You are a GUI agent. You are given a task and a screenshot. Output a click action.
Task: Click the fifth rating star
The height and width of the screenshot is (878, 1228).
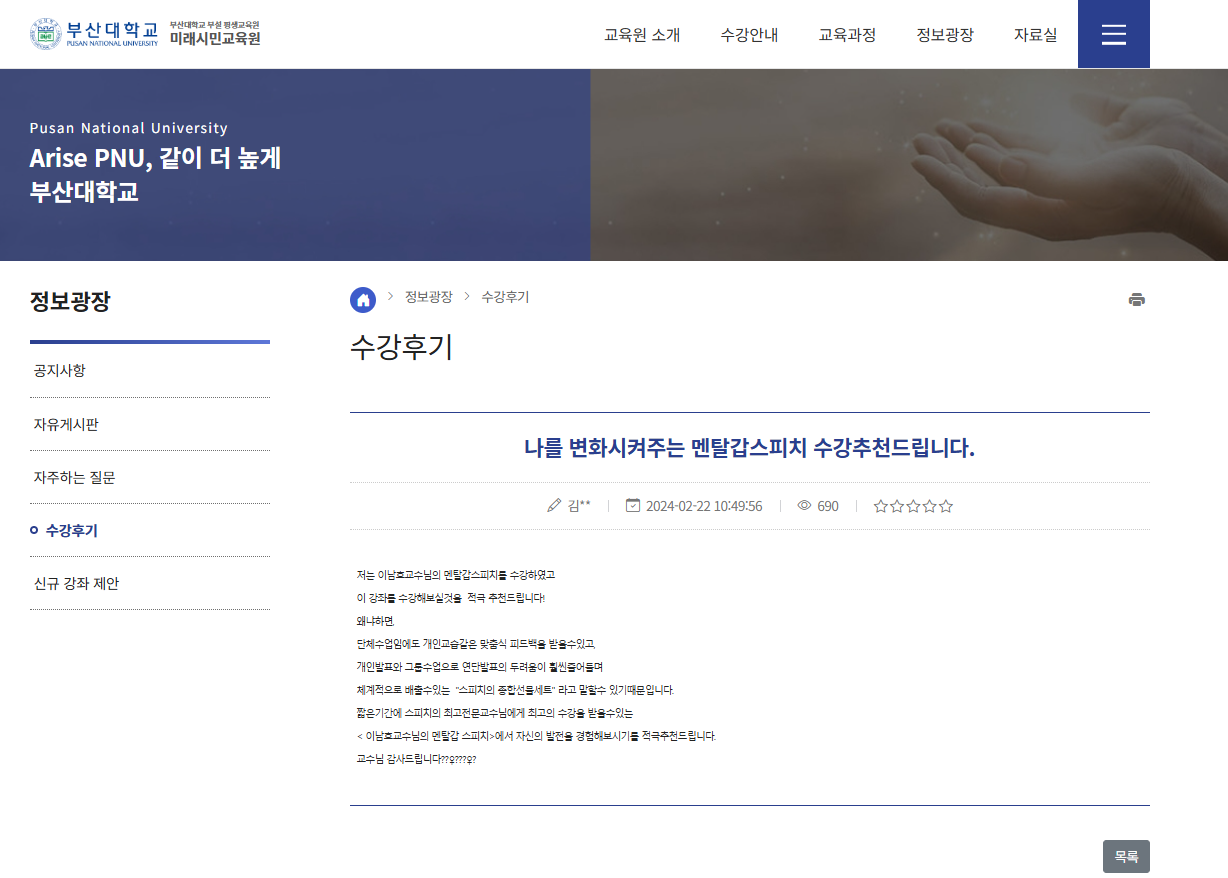pyautogui.click(x=946, y=506)
